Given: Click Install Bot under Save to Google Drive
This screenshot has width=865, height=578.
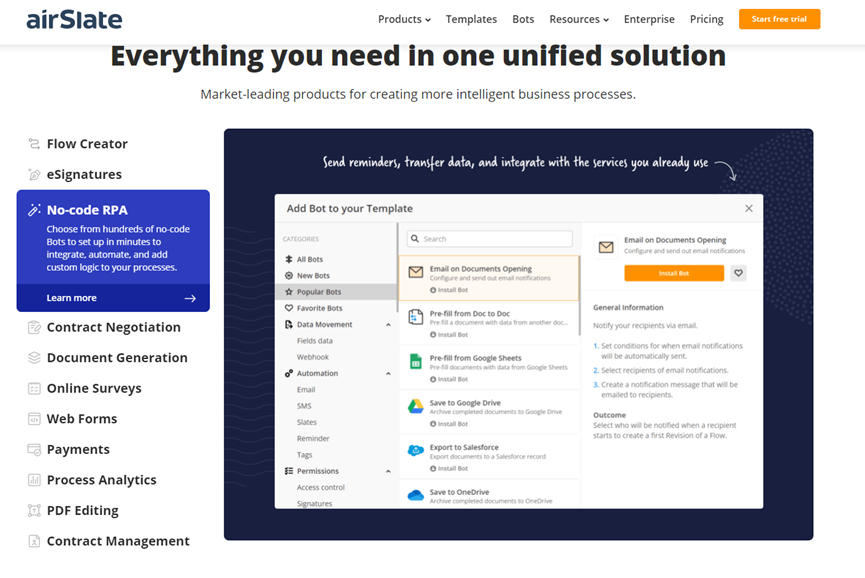Looking at the screenshot, I should pos(449,424).
